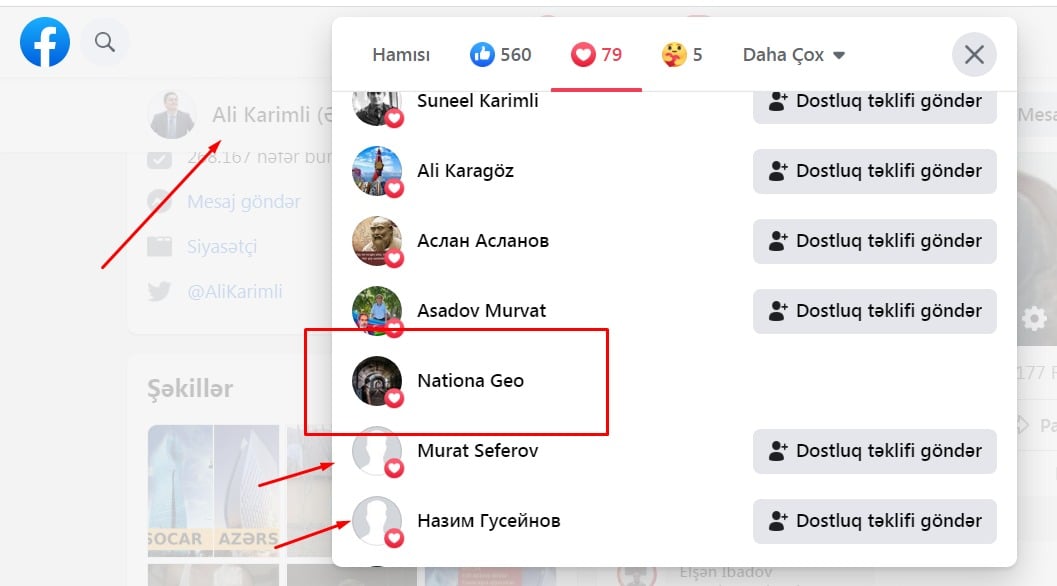1057x586 pixels.
Task: Switch to the Hamısı reactions tab
Action: click(x=401, y=55)
